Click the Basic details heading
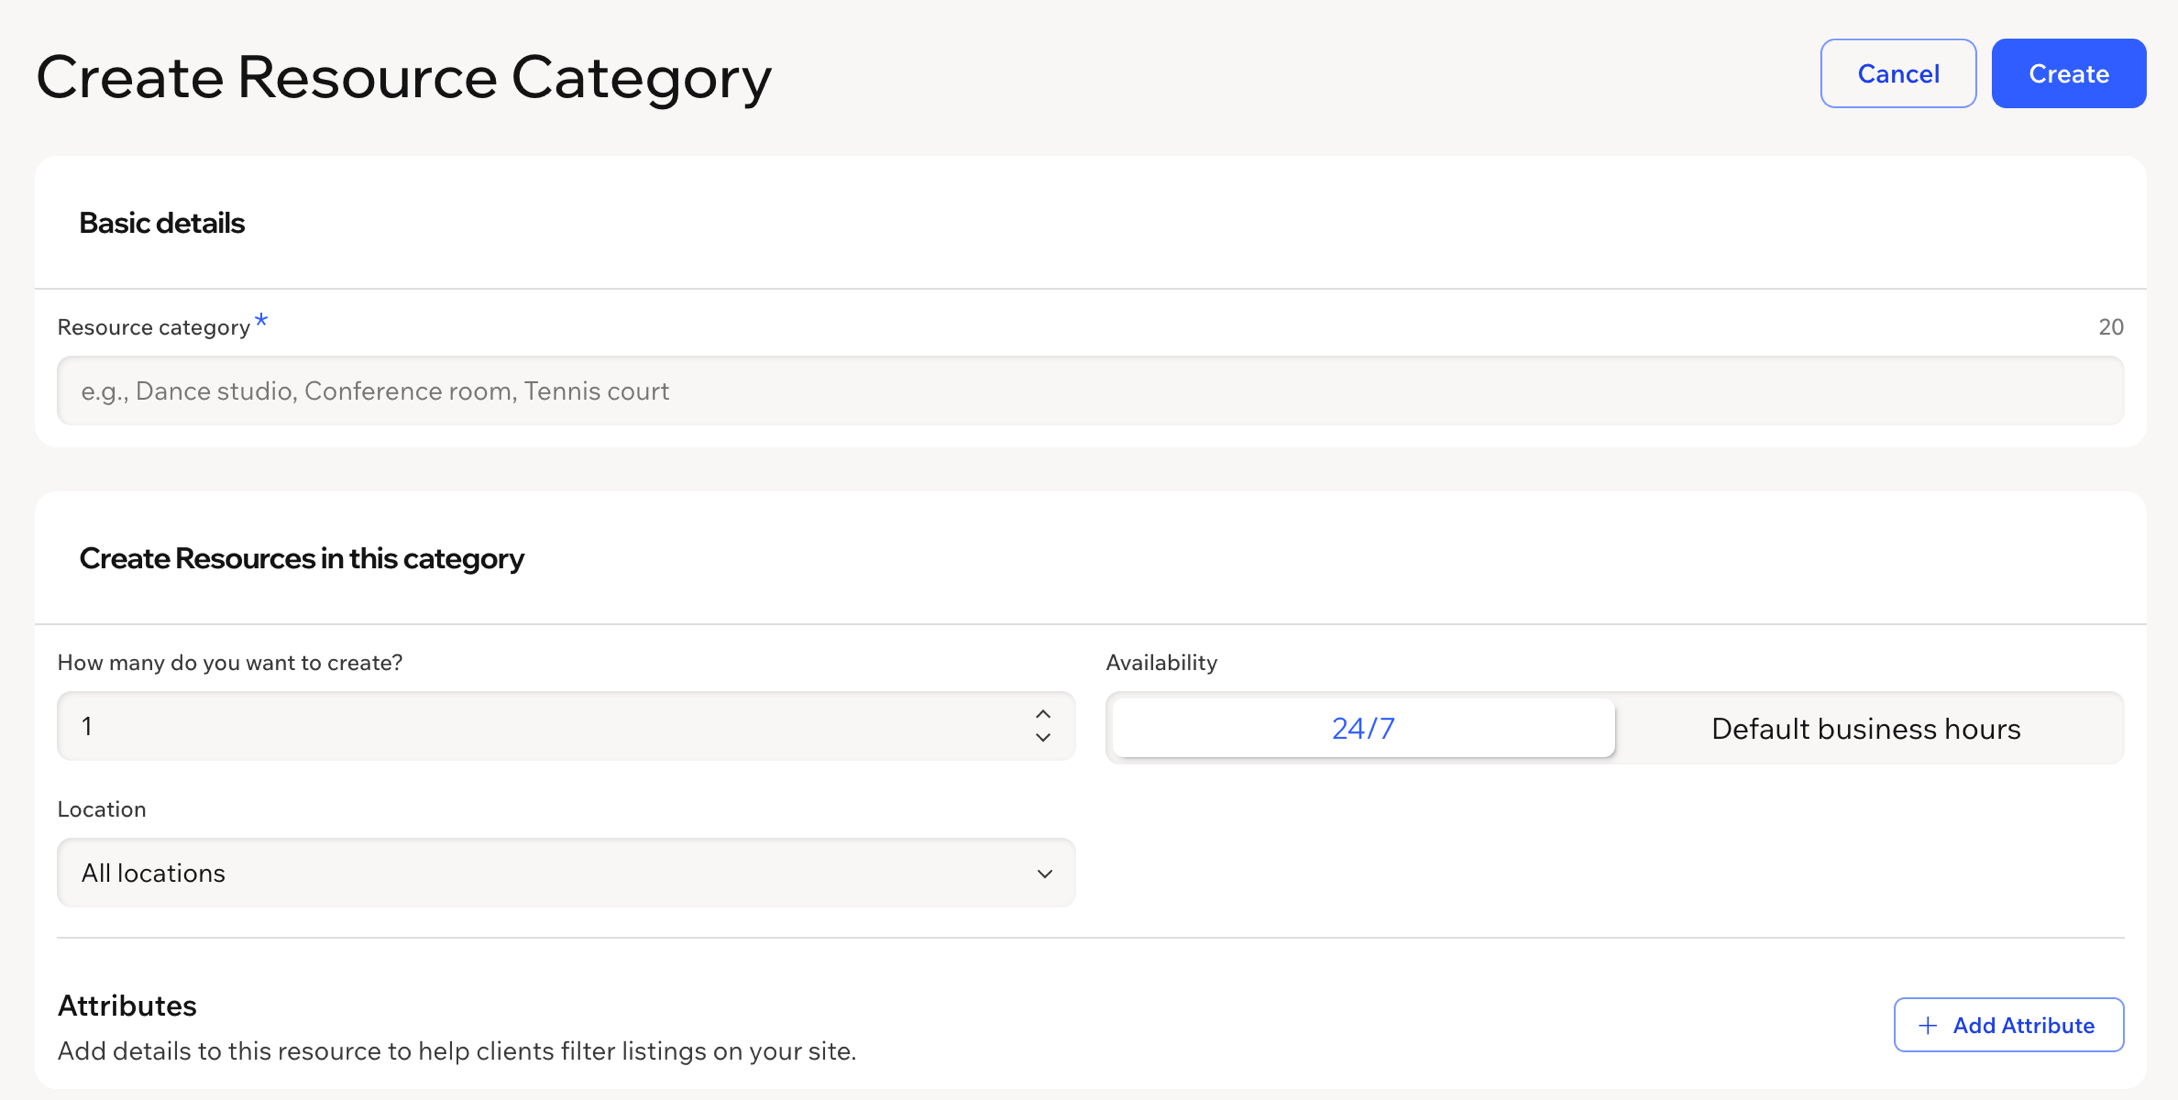Viewport: 2178px width, 1100px height. (162, 223)
